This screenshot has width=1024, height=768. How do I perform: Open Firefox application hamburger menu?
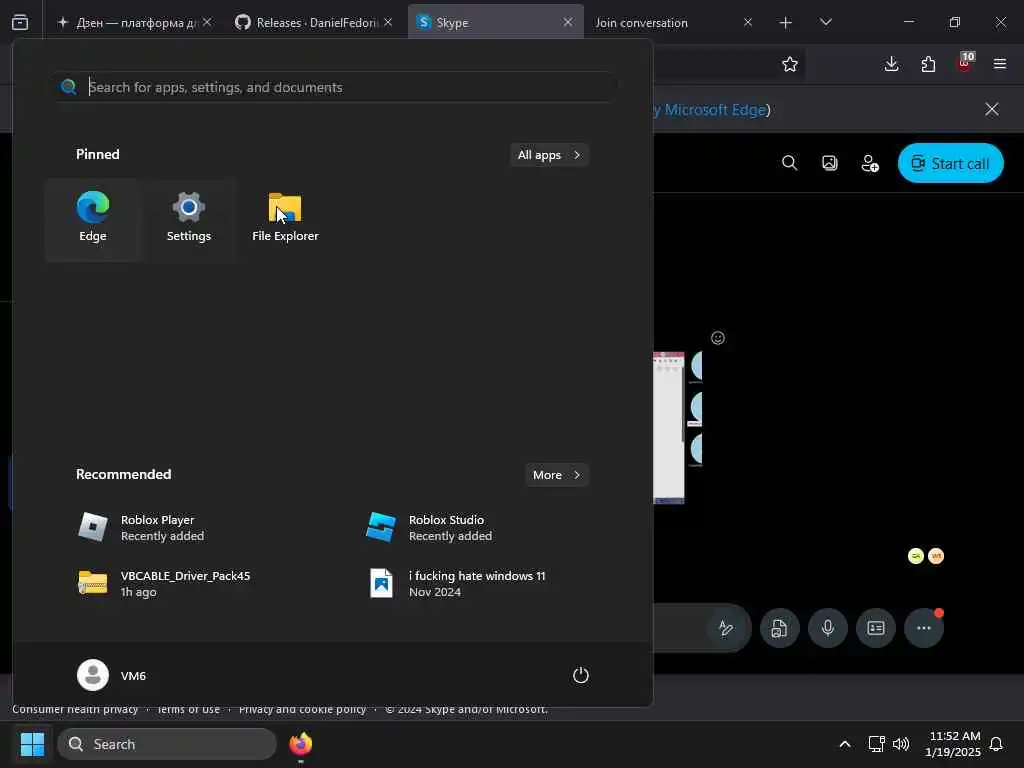[1000, 64]
